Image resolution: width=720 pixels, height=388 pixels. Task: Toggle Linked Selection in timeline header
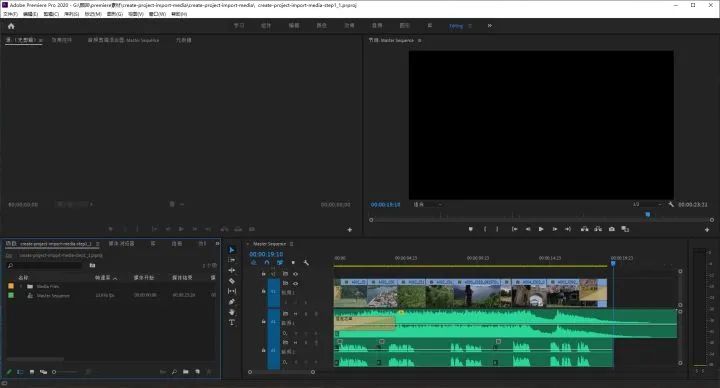tap(280, 263)
